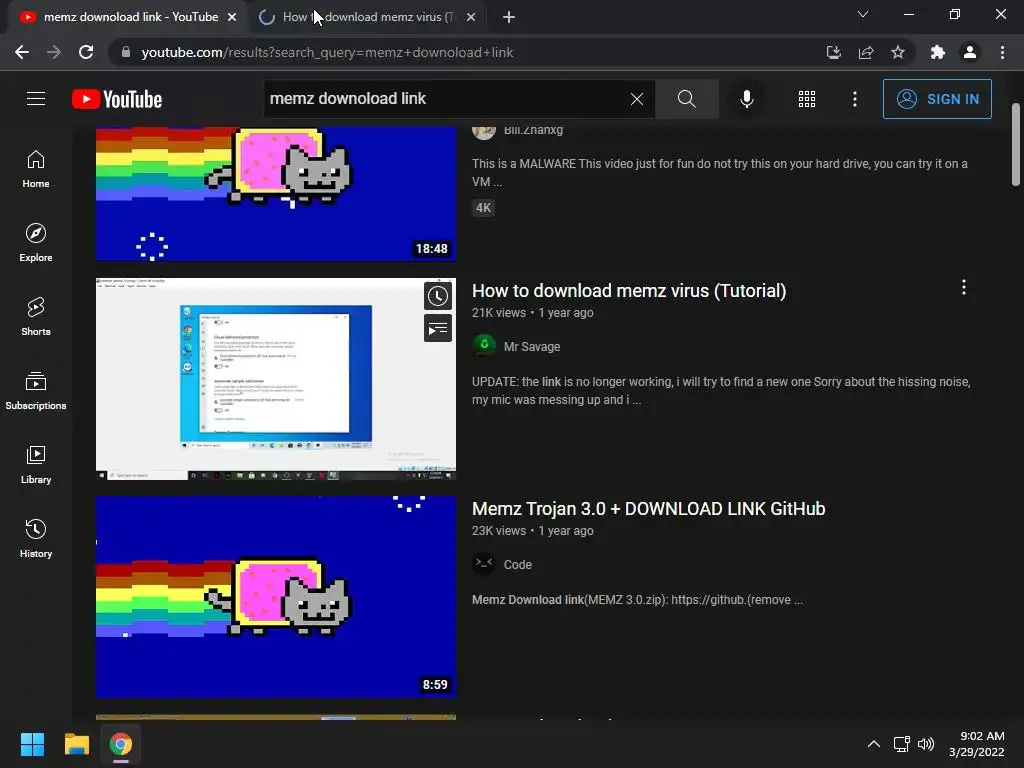Open the Chrome three-dot menu
This screenshot has height=768, width=1024.
(x=1002, y=52)
